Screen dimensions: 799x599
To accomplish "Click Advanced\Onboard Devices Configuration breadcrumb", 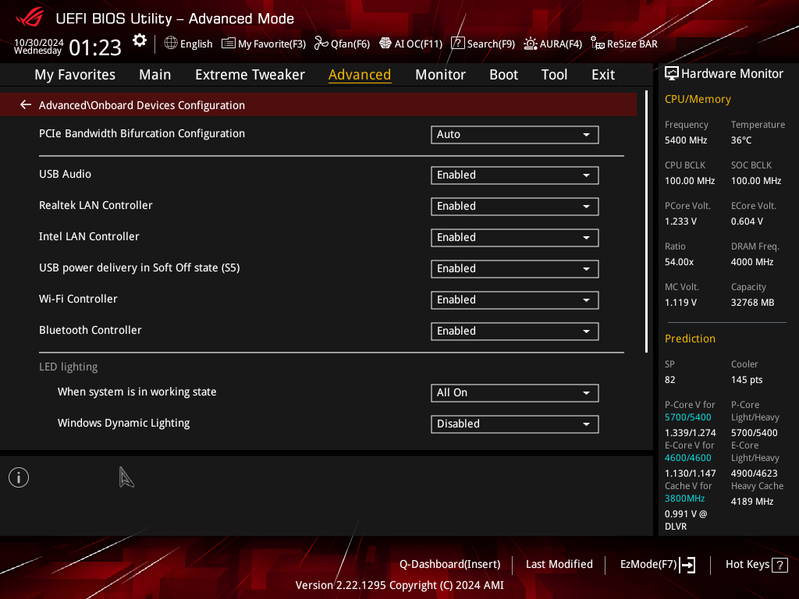I will [x=142, y=105].
